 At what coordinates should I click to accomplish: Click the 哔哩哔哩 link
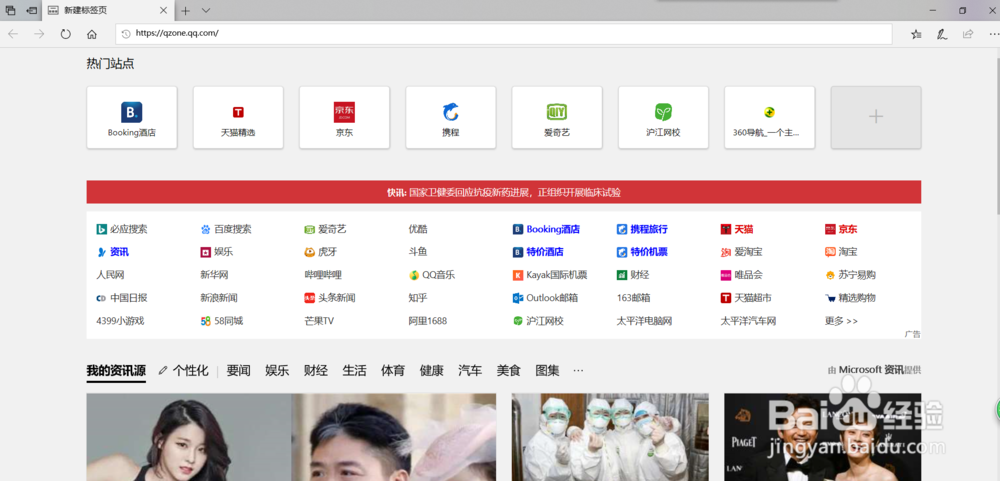[323, 275]
